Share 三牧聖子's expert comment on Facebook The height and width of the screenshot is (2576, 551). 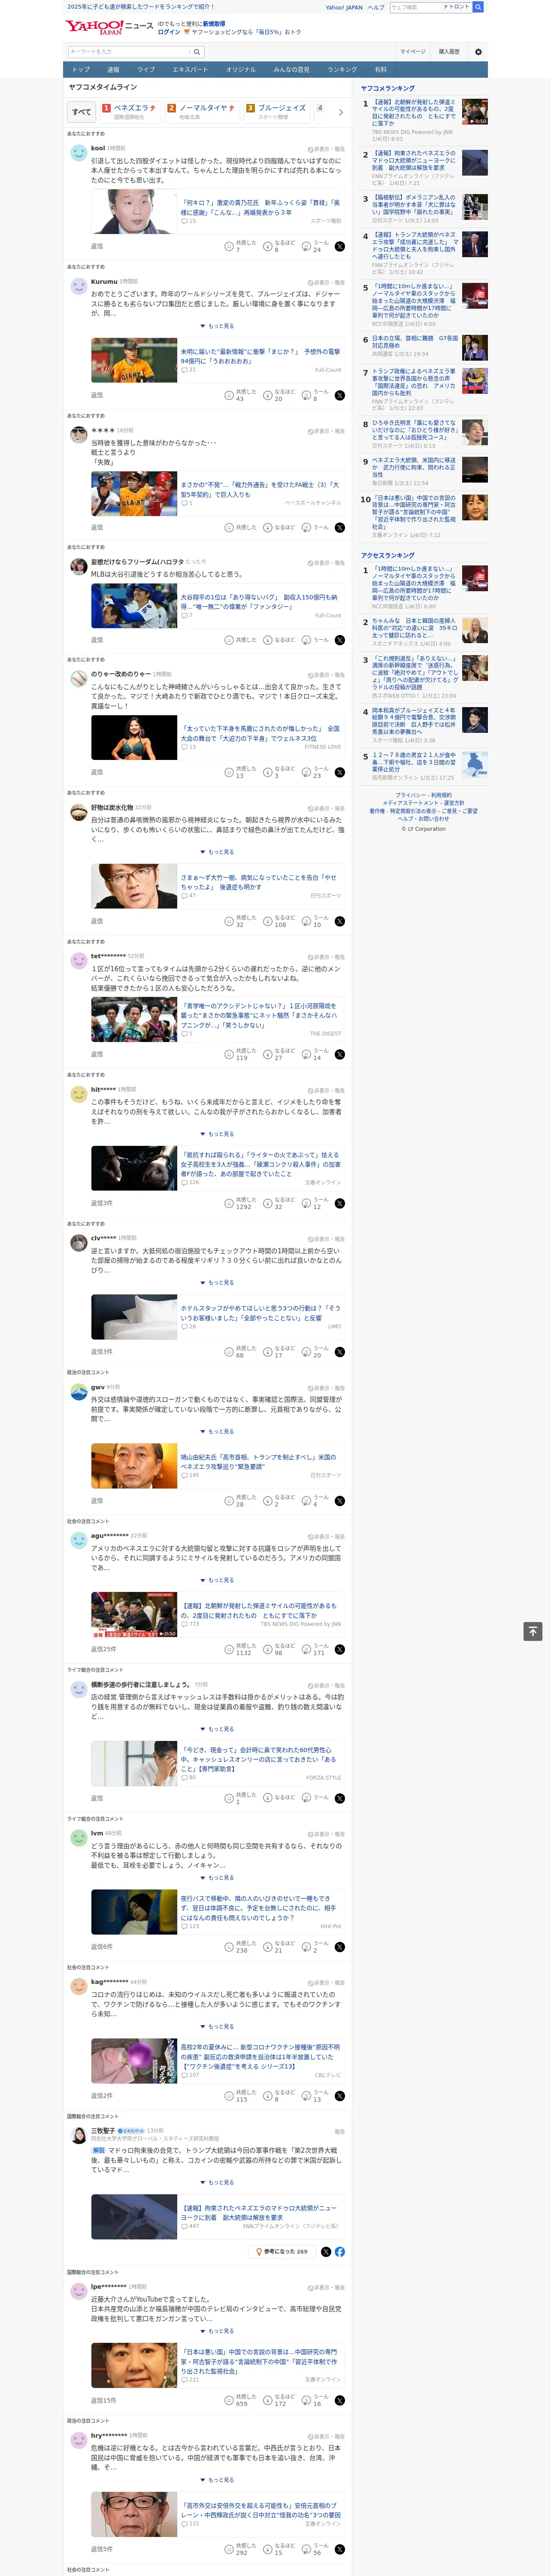pyautogui.click(x=340, y=2251)
